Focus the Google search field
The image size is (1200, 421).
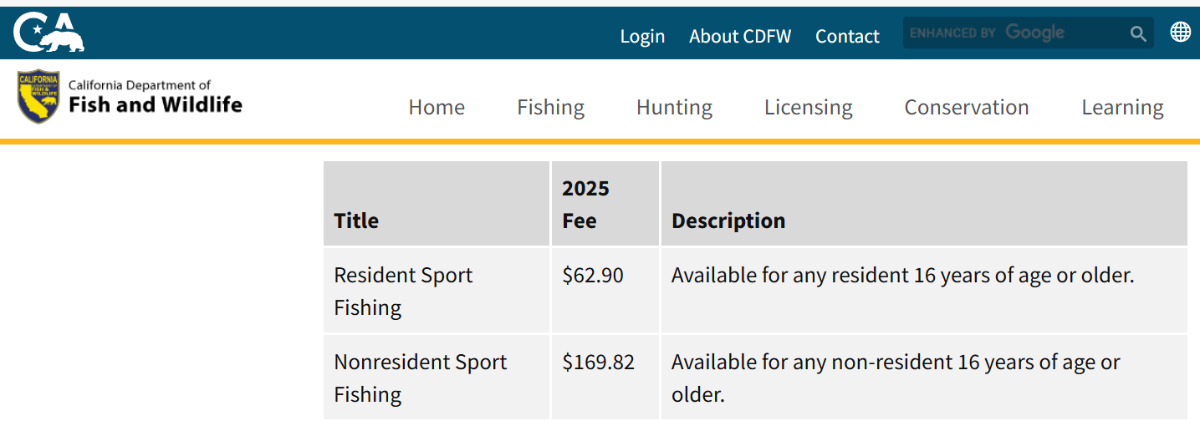tap(1010, 33)
